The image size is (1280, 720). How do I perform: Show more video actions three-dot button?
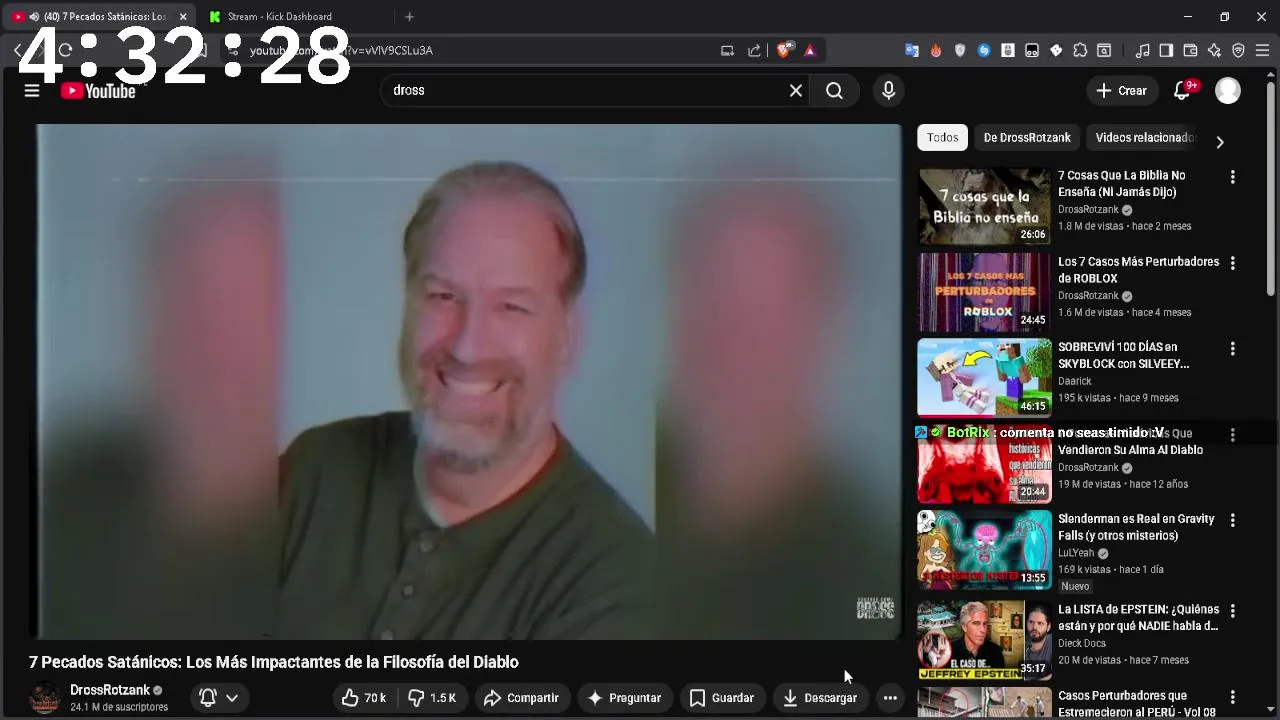pyautogui.click(x=890, y=698)
